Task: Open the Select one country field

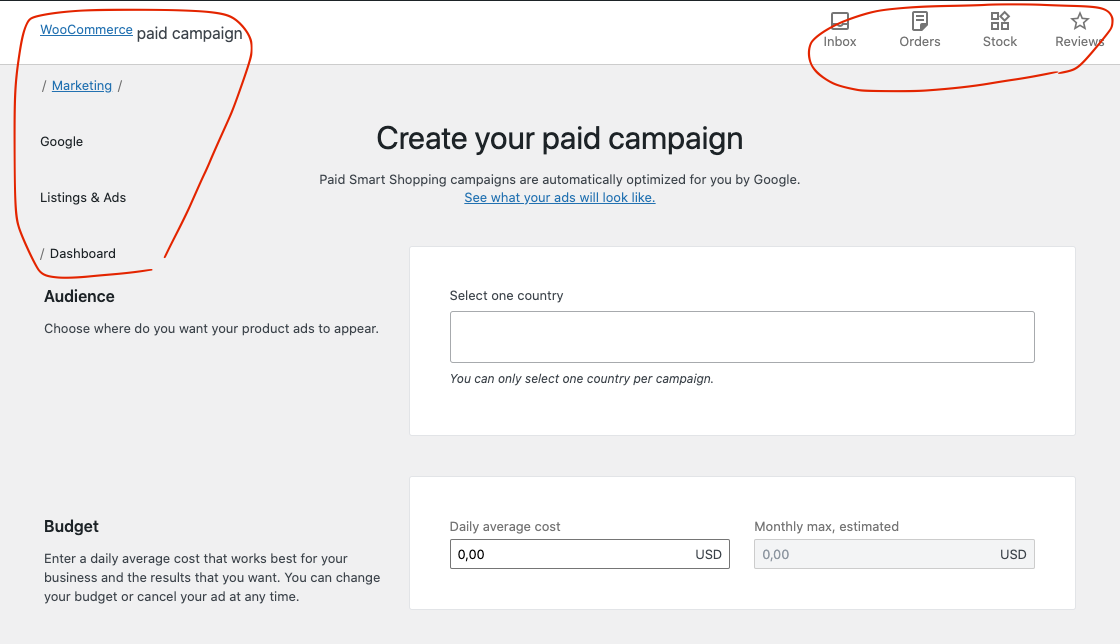Action: click(742, 337)
